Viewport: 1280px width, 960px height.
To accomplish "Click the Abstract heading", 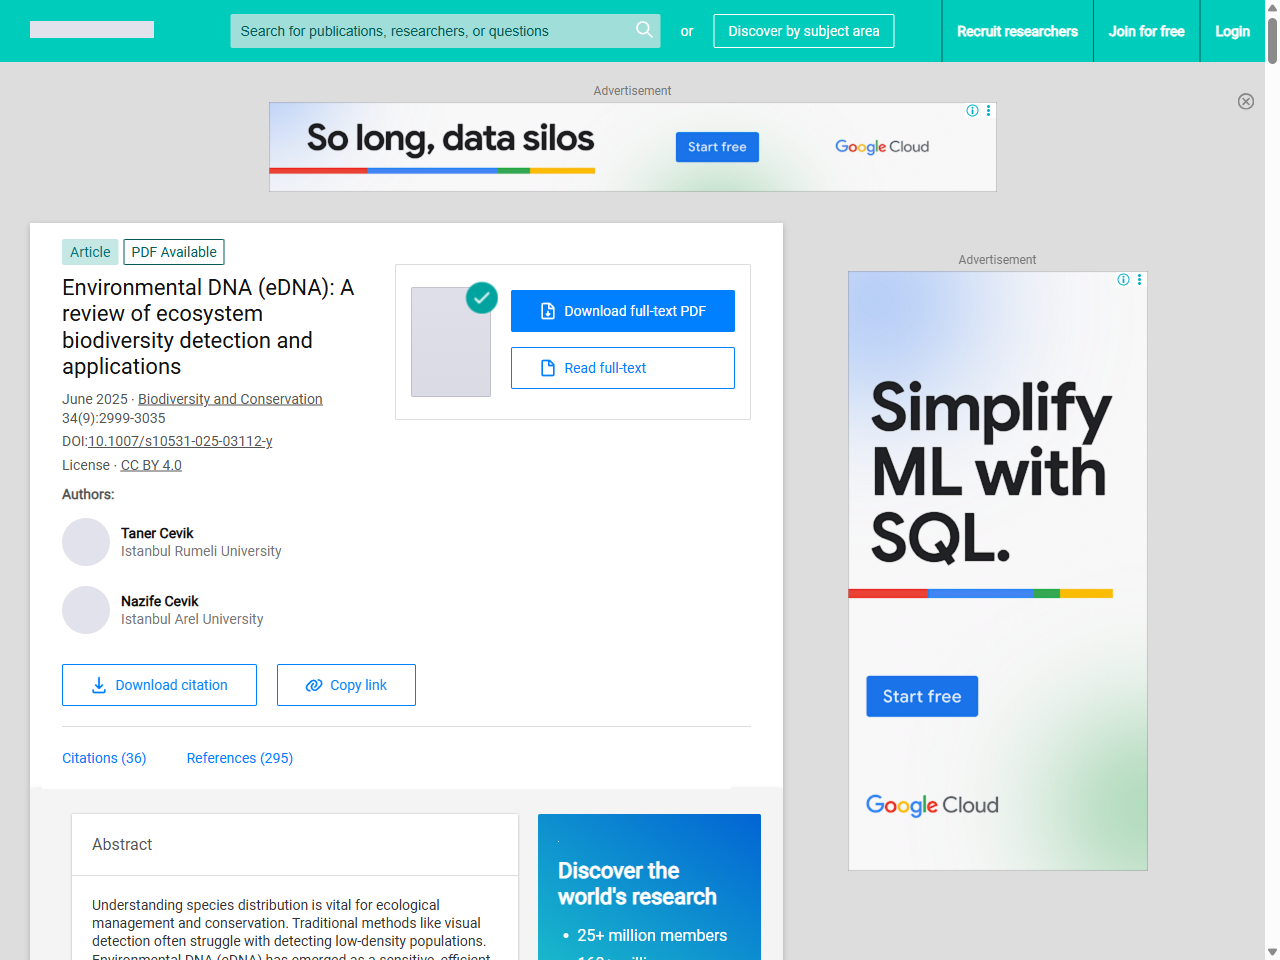I will (122, 844).
